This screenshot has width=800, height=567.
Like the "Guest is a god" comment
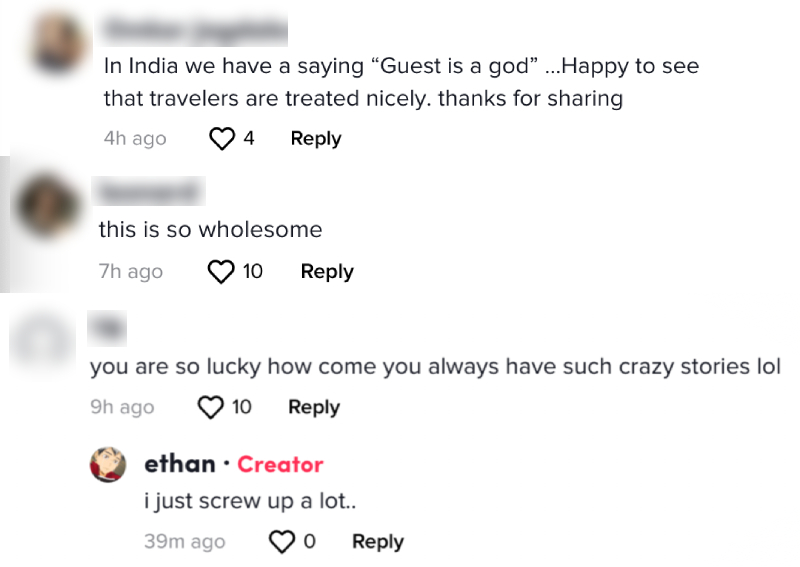click(x=221, y=139)
